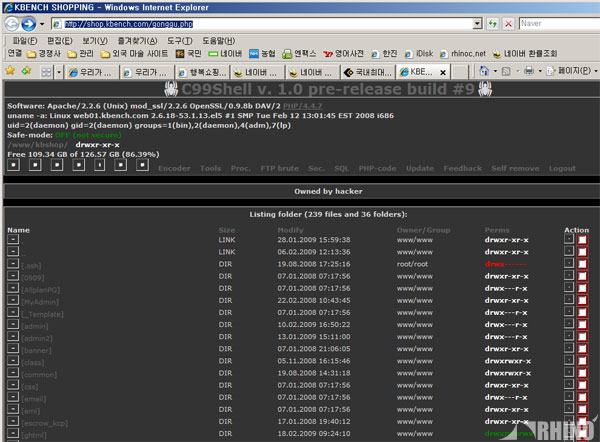
Task: Click the Modify column header
Action: 290,230
